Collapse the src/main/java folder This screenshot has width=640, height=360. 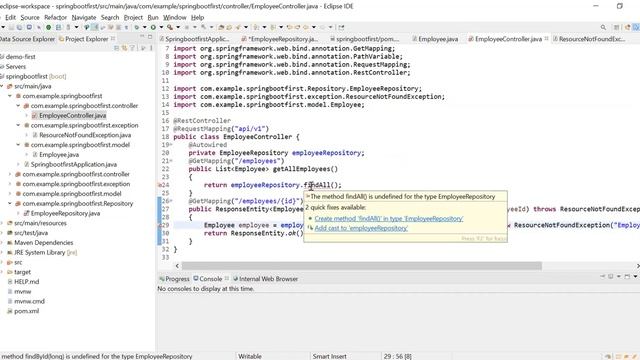[2, 86]
